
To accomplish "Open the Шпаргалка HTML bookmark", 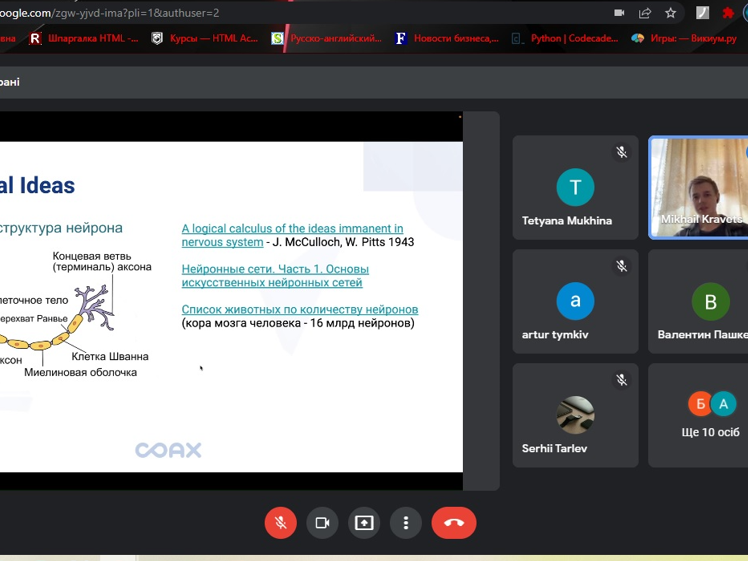I will point(84,38).
